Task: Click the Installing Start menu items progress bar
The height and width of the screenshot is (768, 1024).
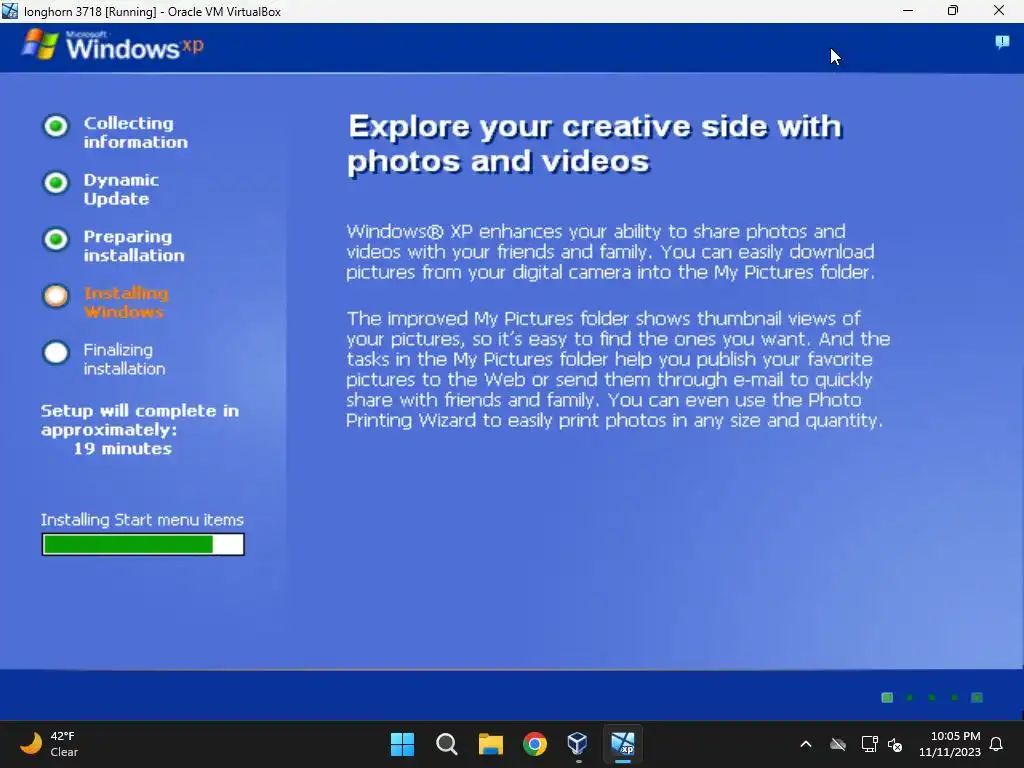Action: coord(143,544)
